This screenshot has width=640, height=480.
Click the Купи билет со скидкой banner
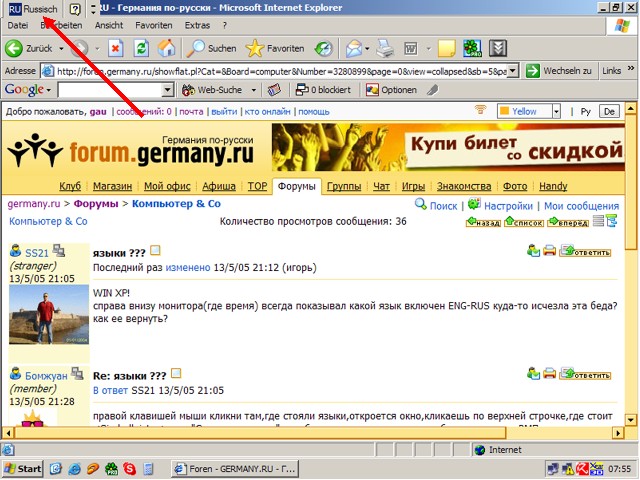(448, 147)
